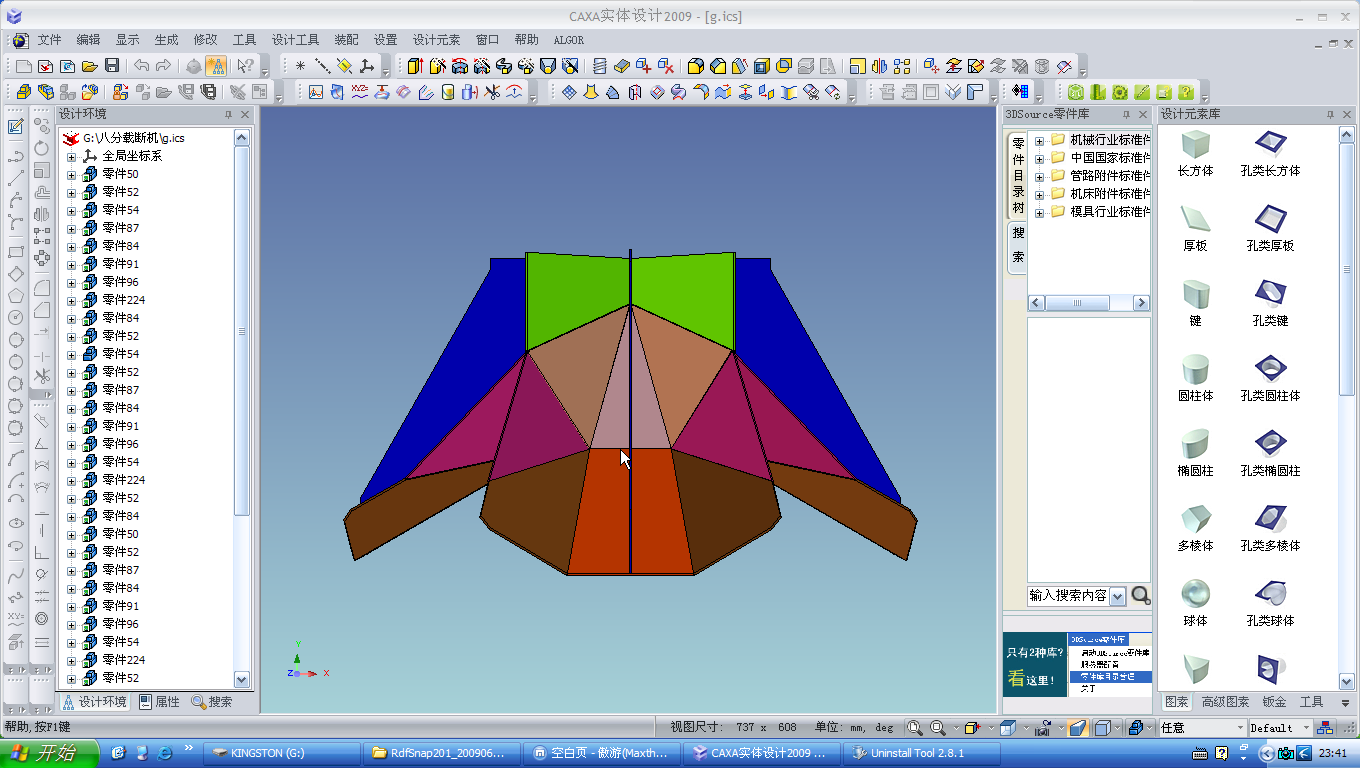Click the Save file toolbar icon
The width and height of the screenshot is (1360, 768).
(x=112, y=66)
